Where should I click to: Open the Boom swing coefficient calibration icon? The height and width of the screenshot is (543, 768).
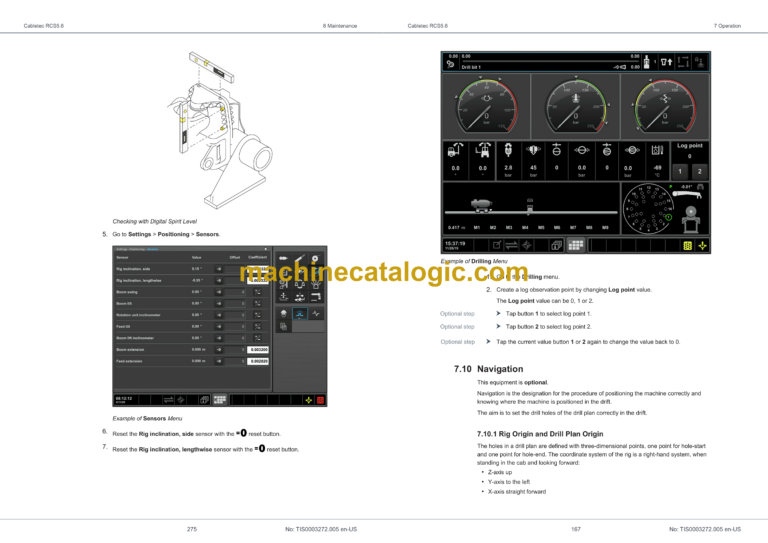tap(258, 292)
